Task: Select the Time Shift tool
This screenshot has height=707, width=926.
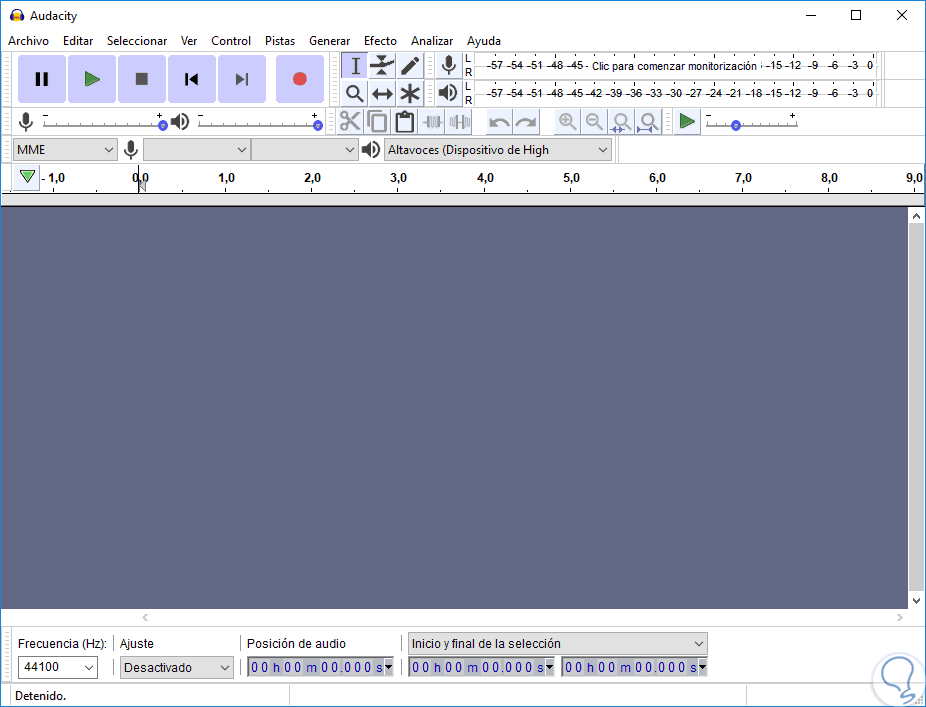Action: (382, 93)
